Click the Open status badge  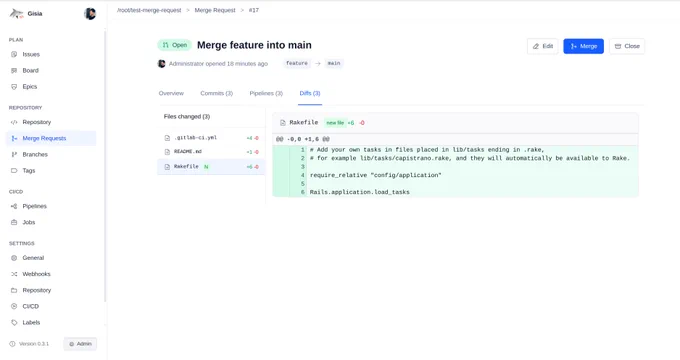click(174, 45)
